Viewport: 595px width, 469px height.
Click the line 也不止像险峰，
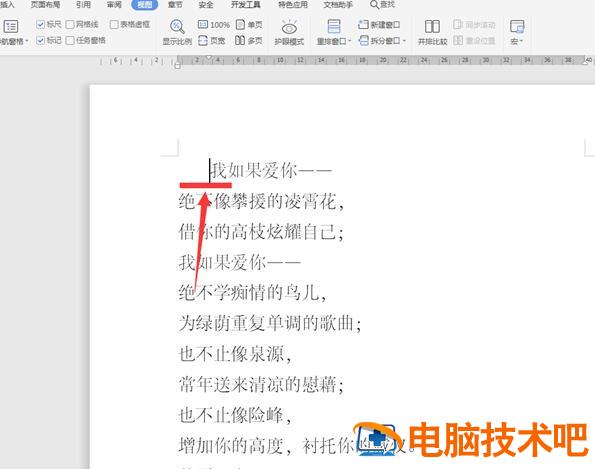coord(235,415)
